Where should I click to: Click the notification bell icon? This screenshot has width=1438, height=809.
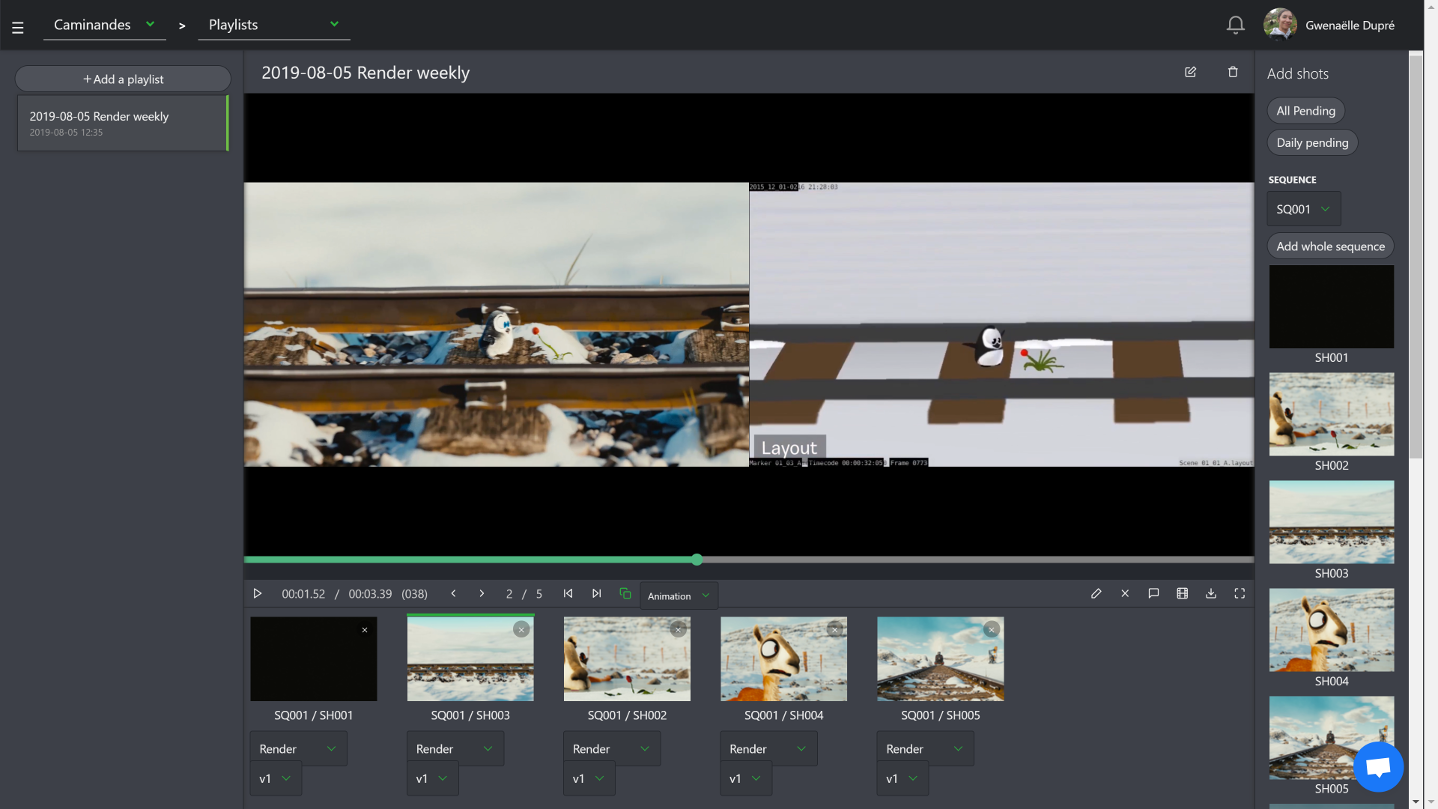1235,25
